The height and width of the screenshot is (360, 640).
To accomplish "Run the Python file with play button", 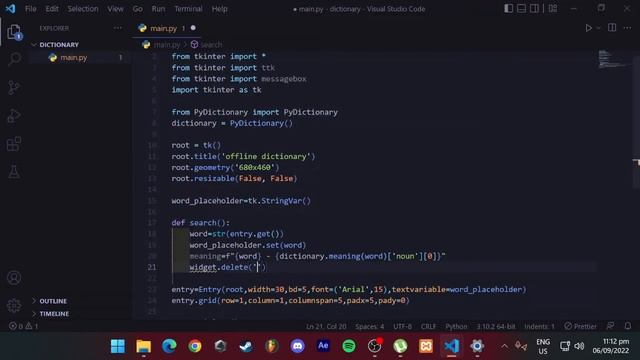I will point(588,28).
